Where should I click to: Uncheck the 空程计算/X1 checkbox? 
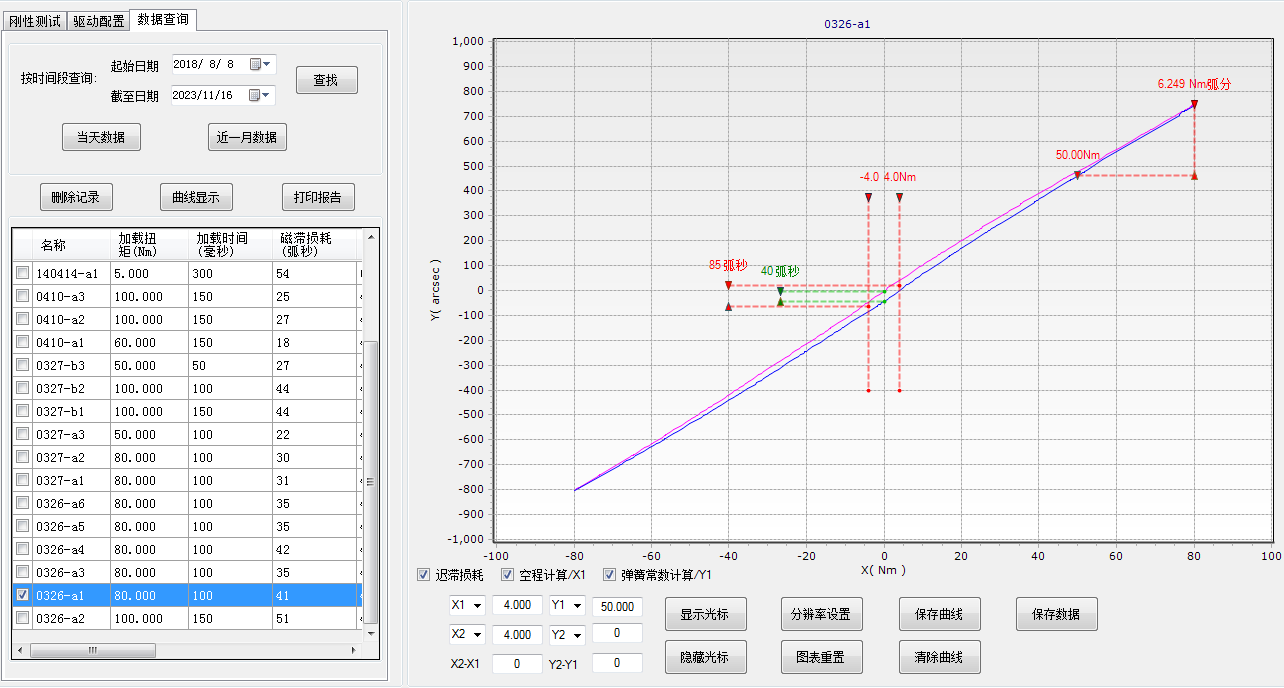pos(508,575)
